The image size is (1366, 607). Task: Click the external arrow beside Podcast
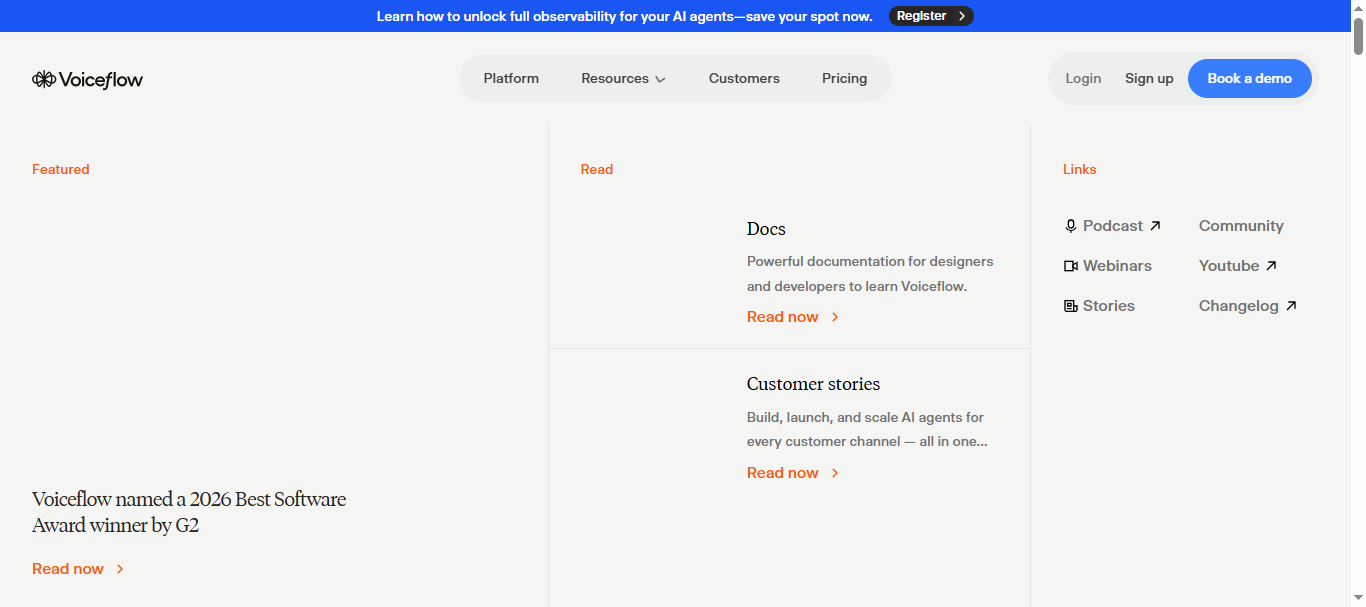coord(1155,226)
